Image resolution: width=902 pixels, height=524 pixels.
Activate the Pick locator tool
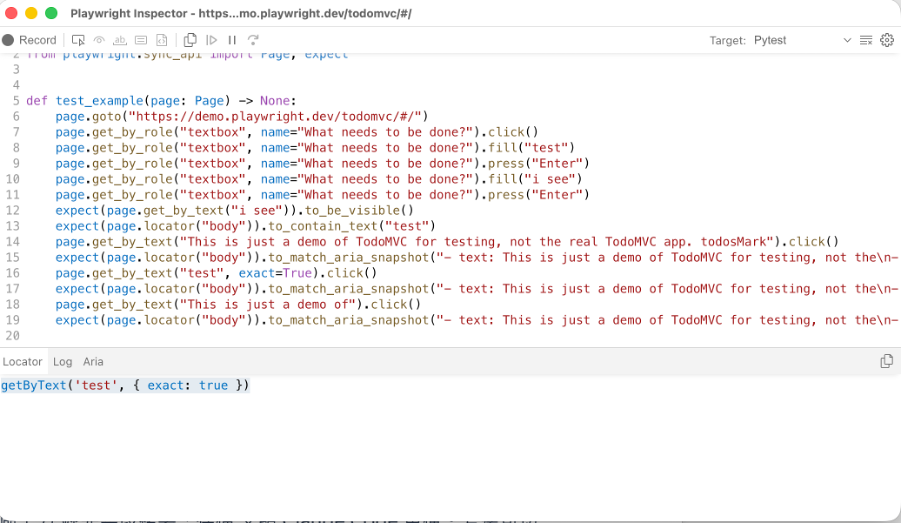pos(78,40)
